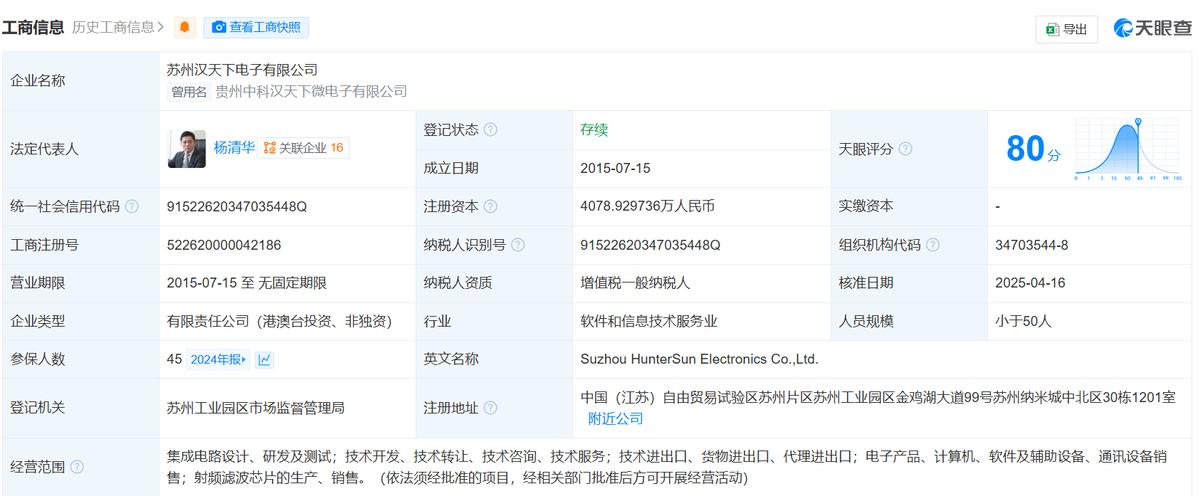Viewport: 1200px width, 496px height.
Task: Open 查看工商快照 snapshot button
Action: coord(256,28)
